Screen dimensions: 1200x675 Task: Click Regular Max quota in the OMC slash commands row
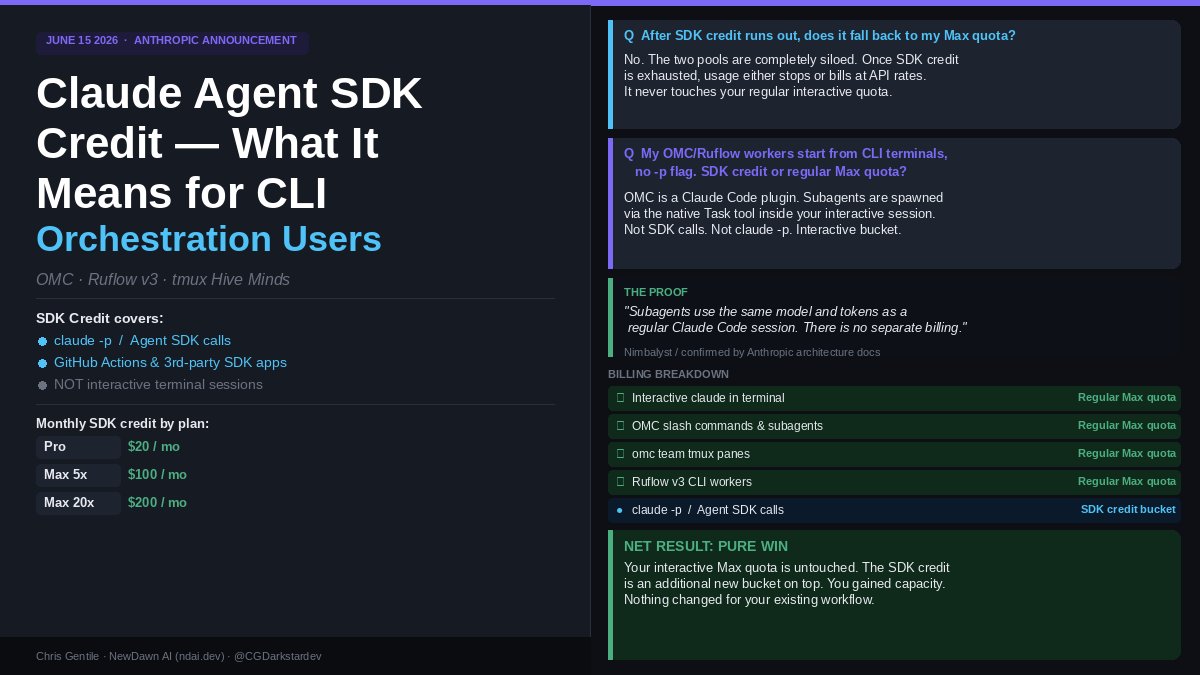(1127, 426)
